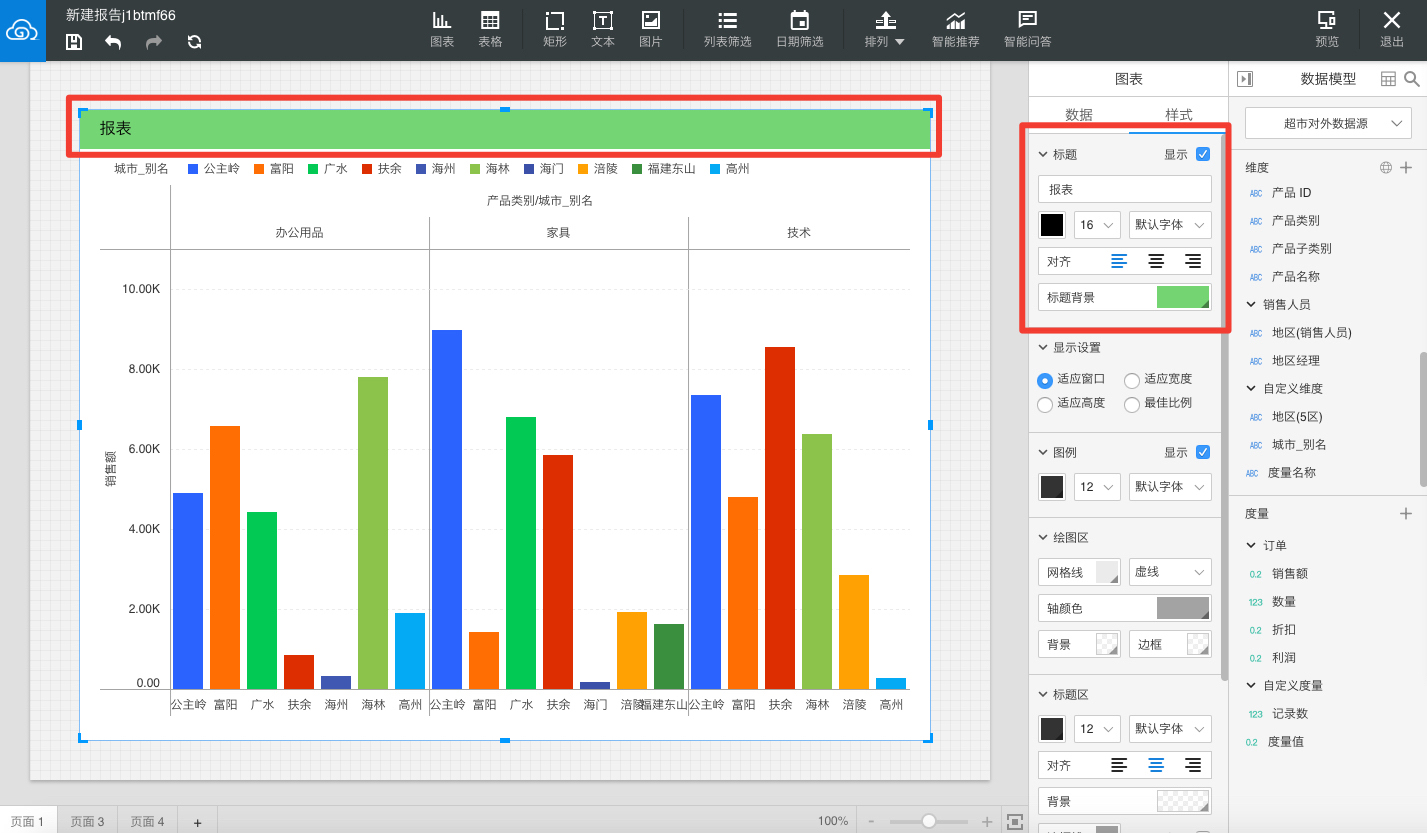Select the 适应窗口 radio option
Image resolution: width=1427 pixels, height=833 pixels.
tap(1045, 380)
